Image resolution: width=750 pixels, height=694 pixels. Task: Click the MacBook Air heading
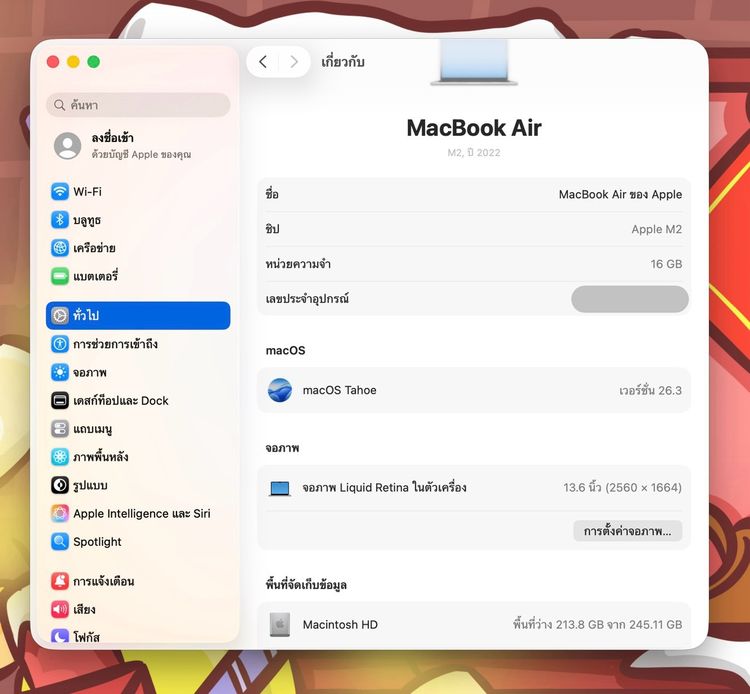click(474, 128)
